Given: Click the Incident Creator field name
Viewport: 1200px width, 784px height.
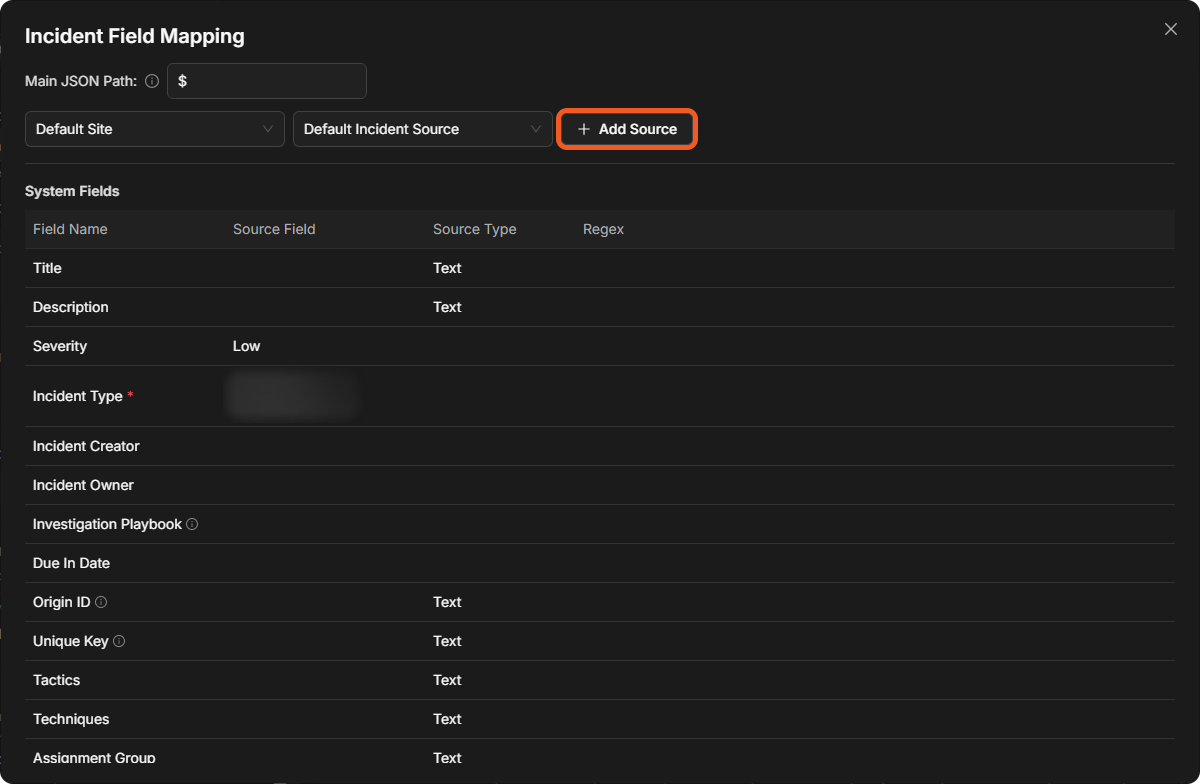Looking at the screenshot, I should [86, 446].
